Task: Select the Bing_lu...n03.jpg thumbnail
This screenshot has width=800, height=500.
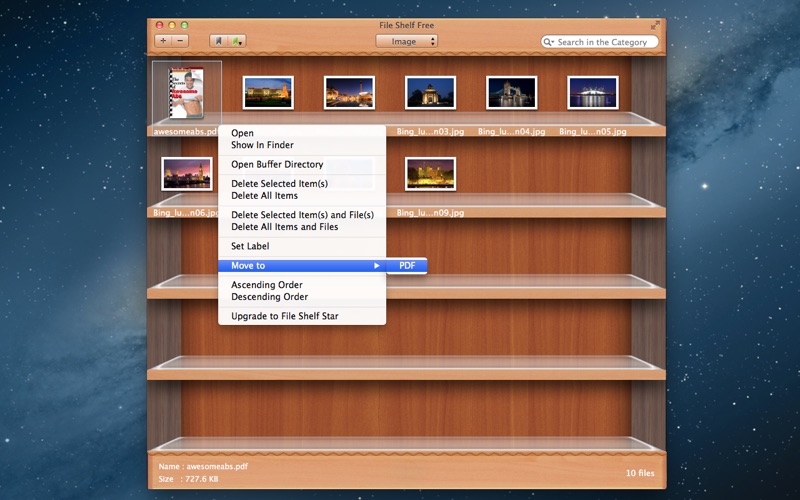Action: pyautogui.click(x=430, y=92)
